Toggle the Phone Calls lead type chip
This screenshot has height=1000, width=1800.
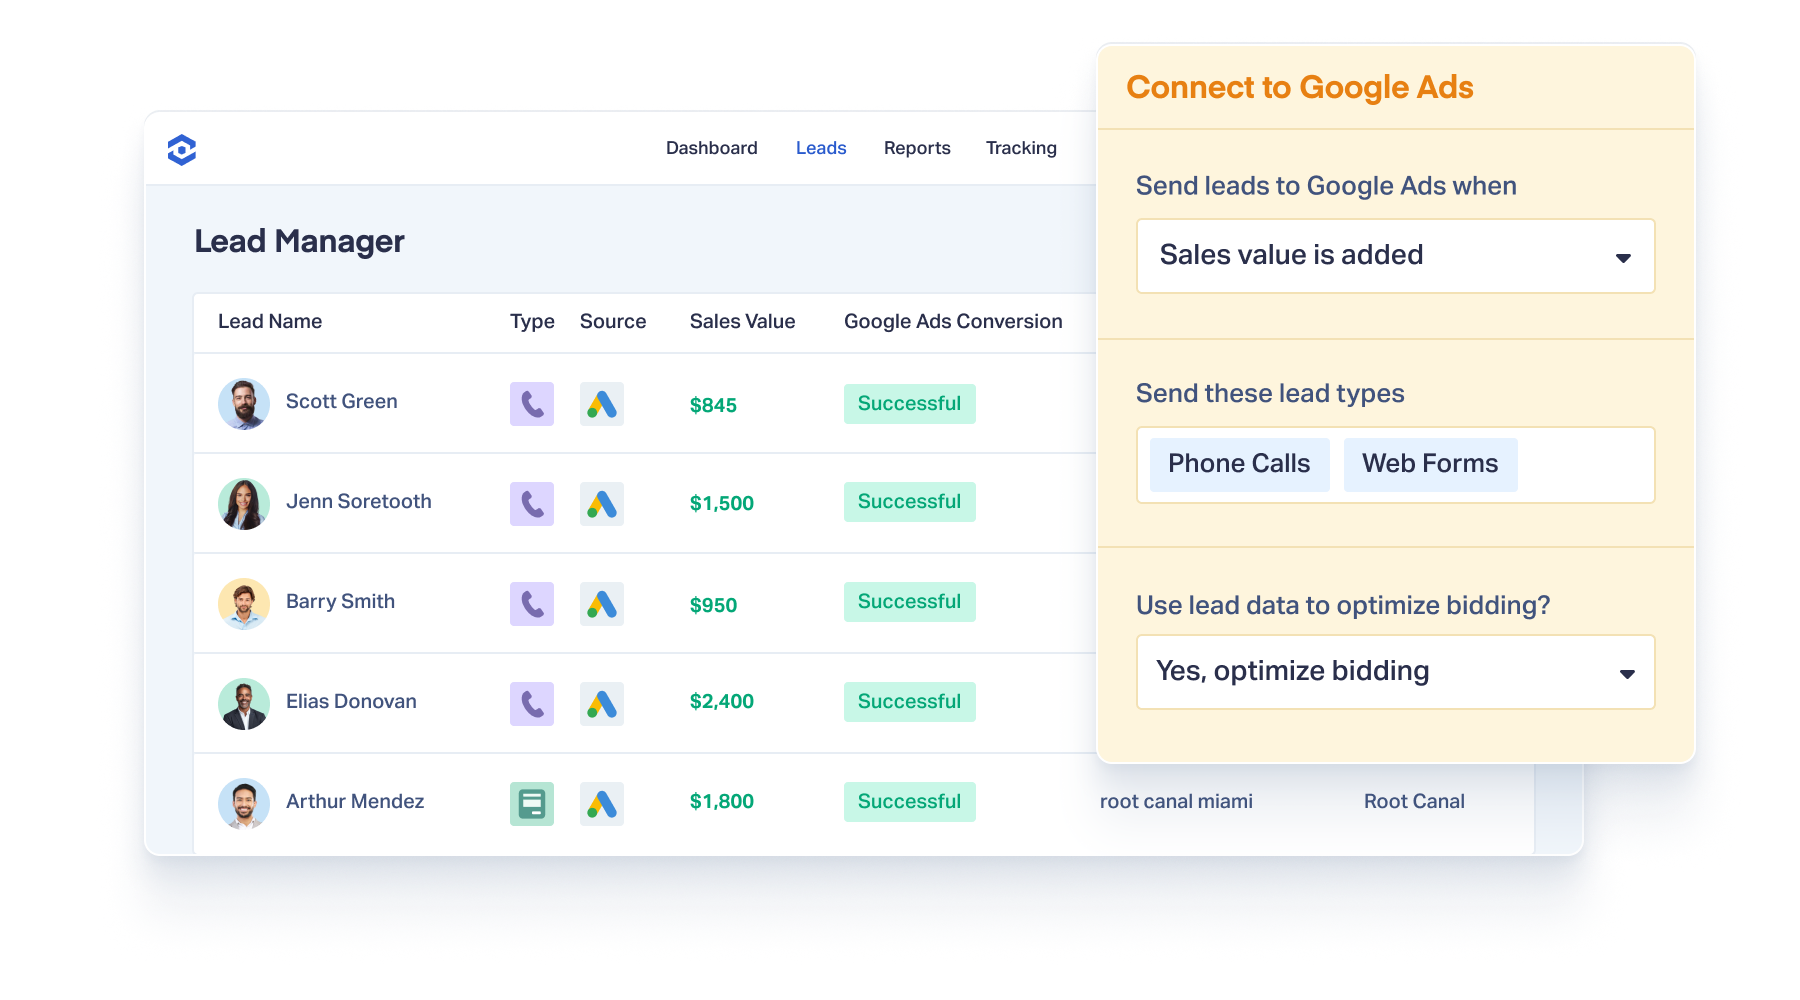point(1239,464)
